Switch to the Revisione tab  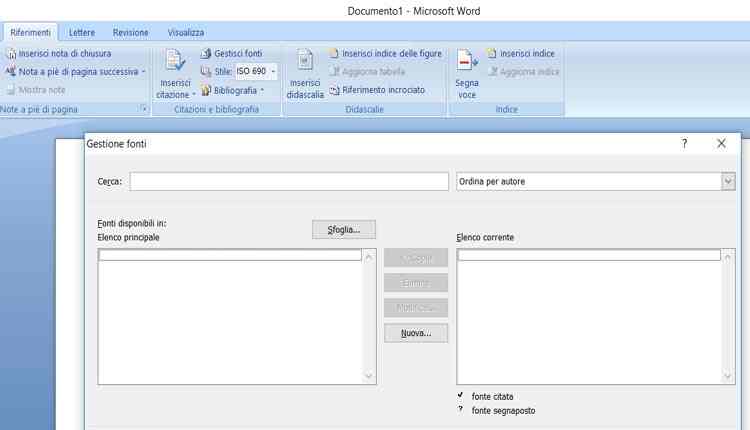(131, 33)
